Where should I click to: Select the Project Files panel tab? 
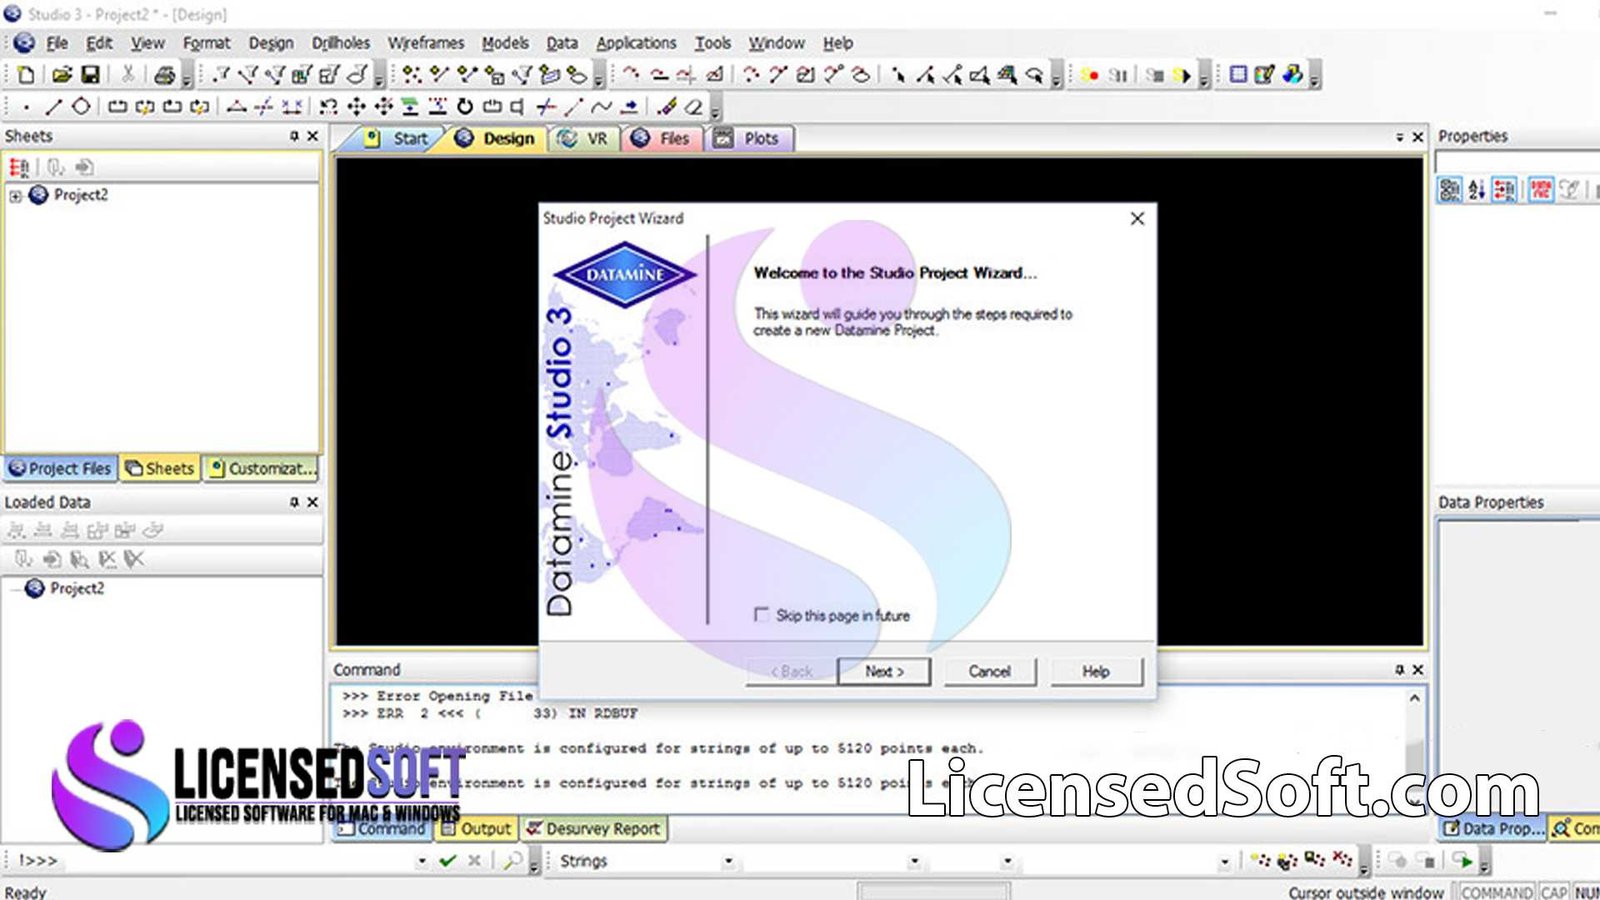coord(60,468)
